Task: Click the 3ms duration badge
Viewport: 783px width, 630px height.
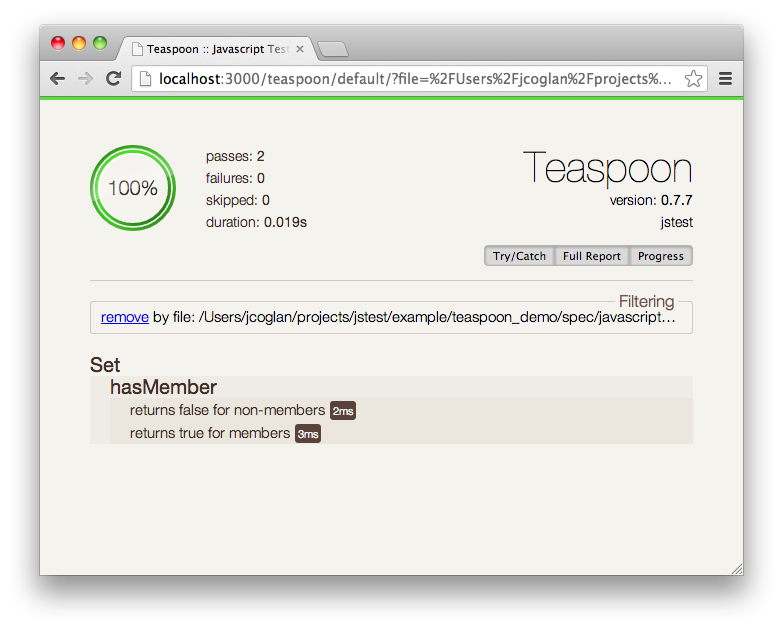Action: coord(308,434)
